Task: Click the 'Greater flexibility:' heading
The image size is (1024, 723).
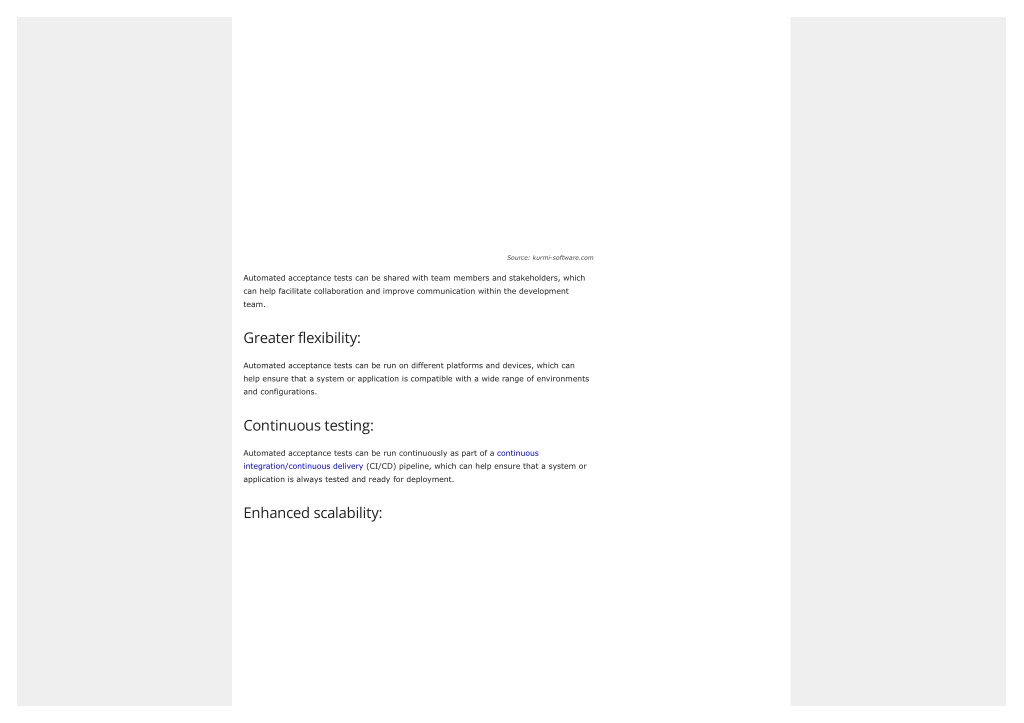Action: [x=302, y=338]
